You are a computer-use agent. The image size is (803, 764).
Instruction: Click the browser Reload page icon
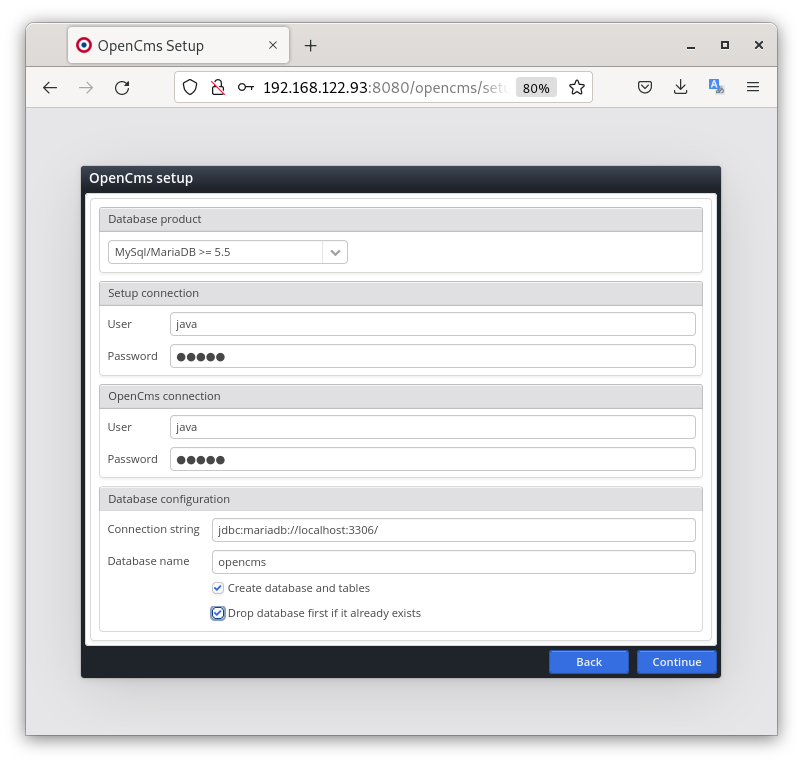tap(122, 88)
